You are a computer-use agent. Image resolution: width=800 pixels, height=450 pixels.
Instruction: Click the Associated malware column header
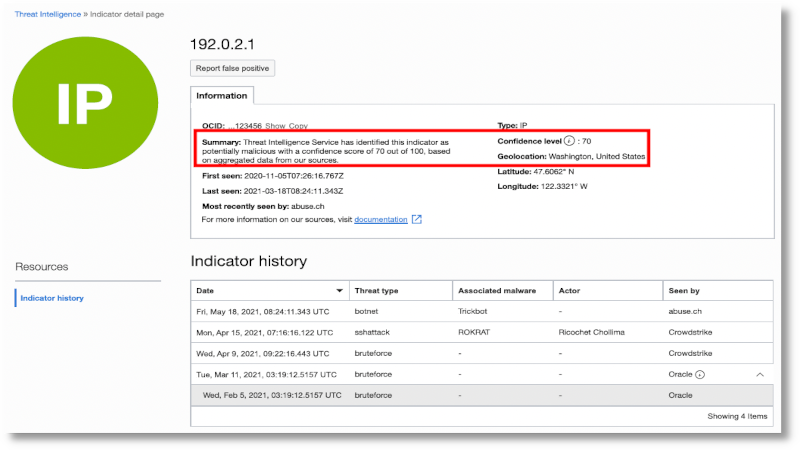495,291
